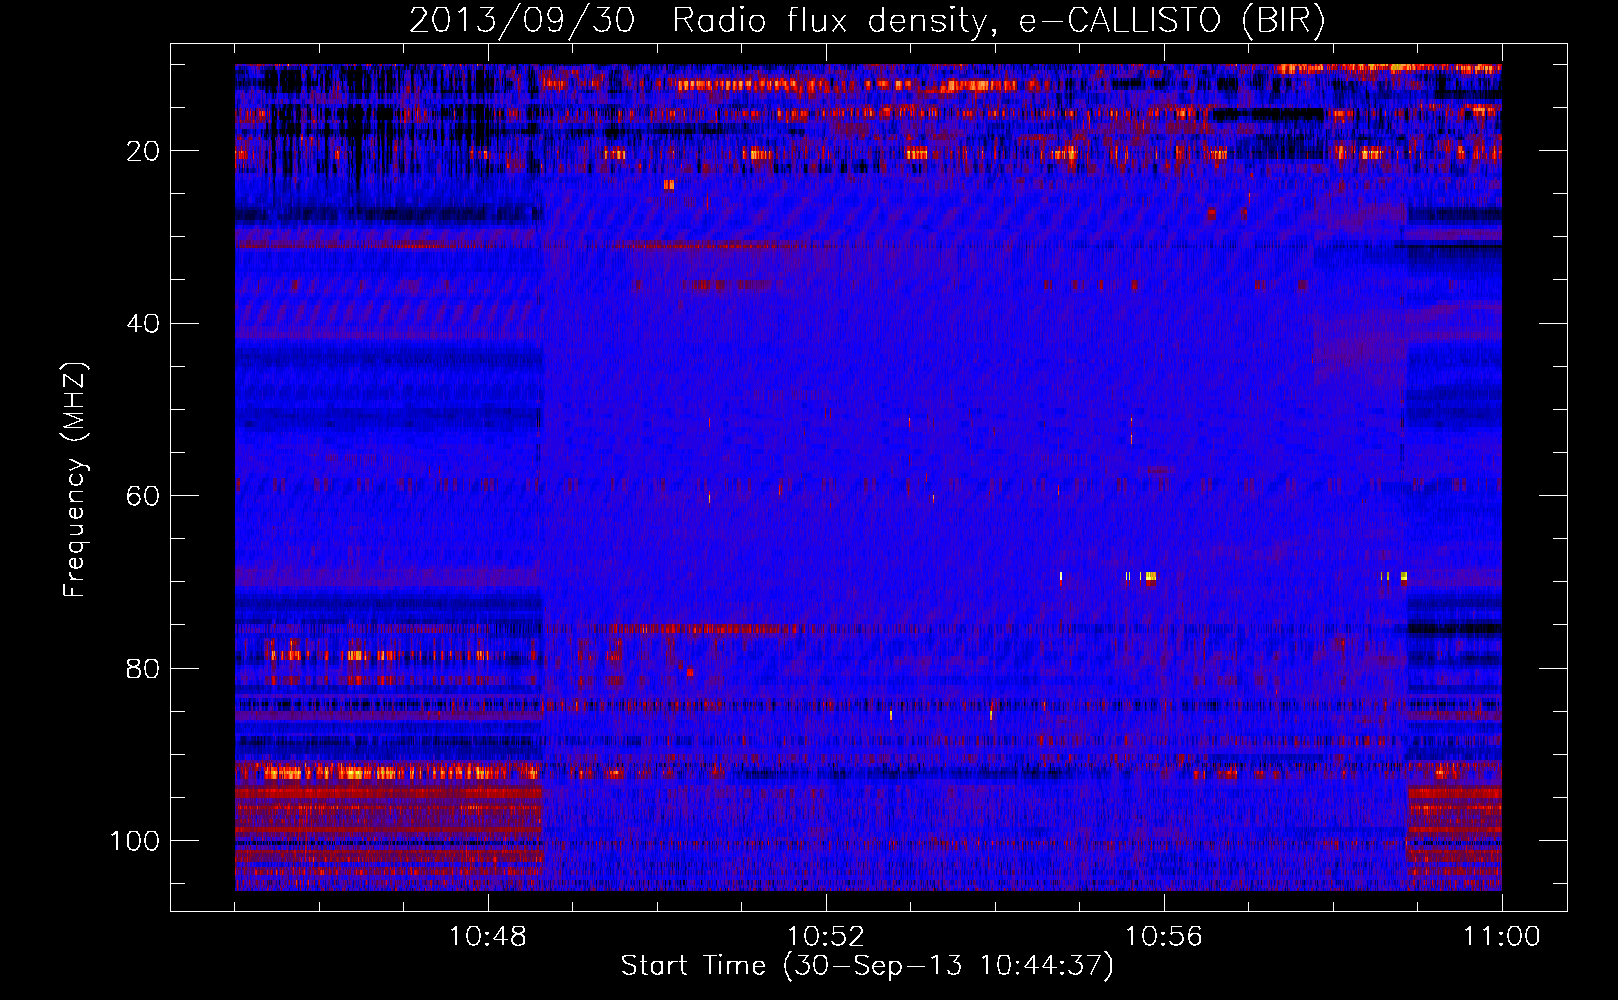Screen dimensions: 1618x1000
Task: Click the 100 MHz tick label
Action: coord(135,841)
